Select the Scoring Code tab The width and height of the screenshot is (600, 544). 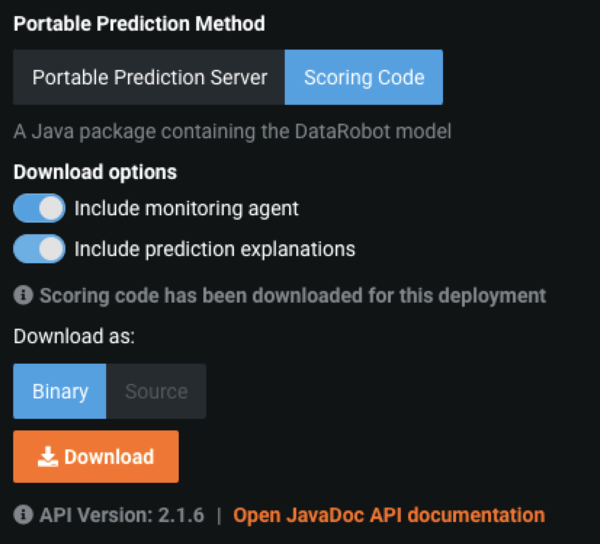pos(364,78)
